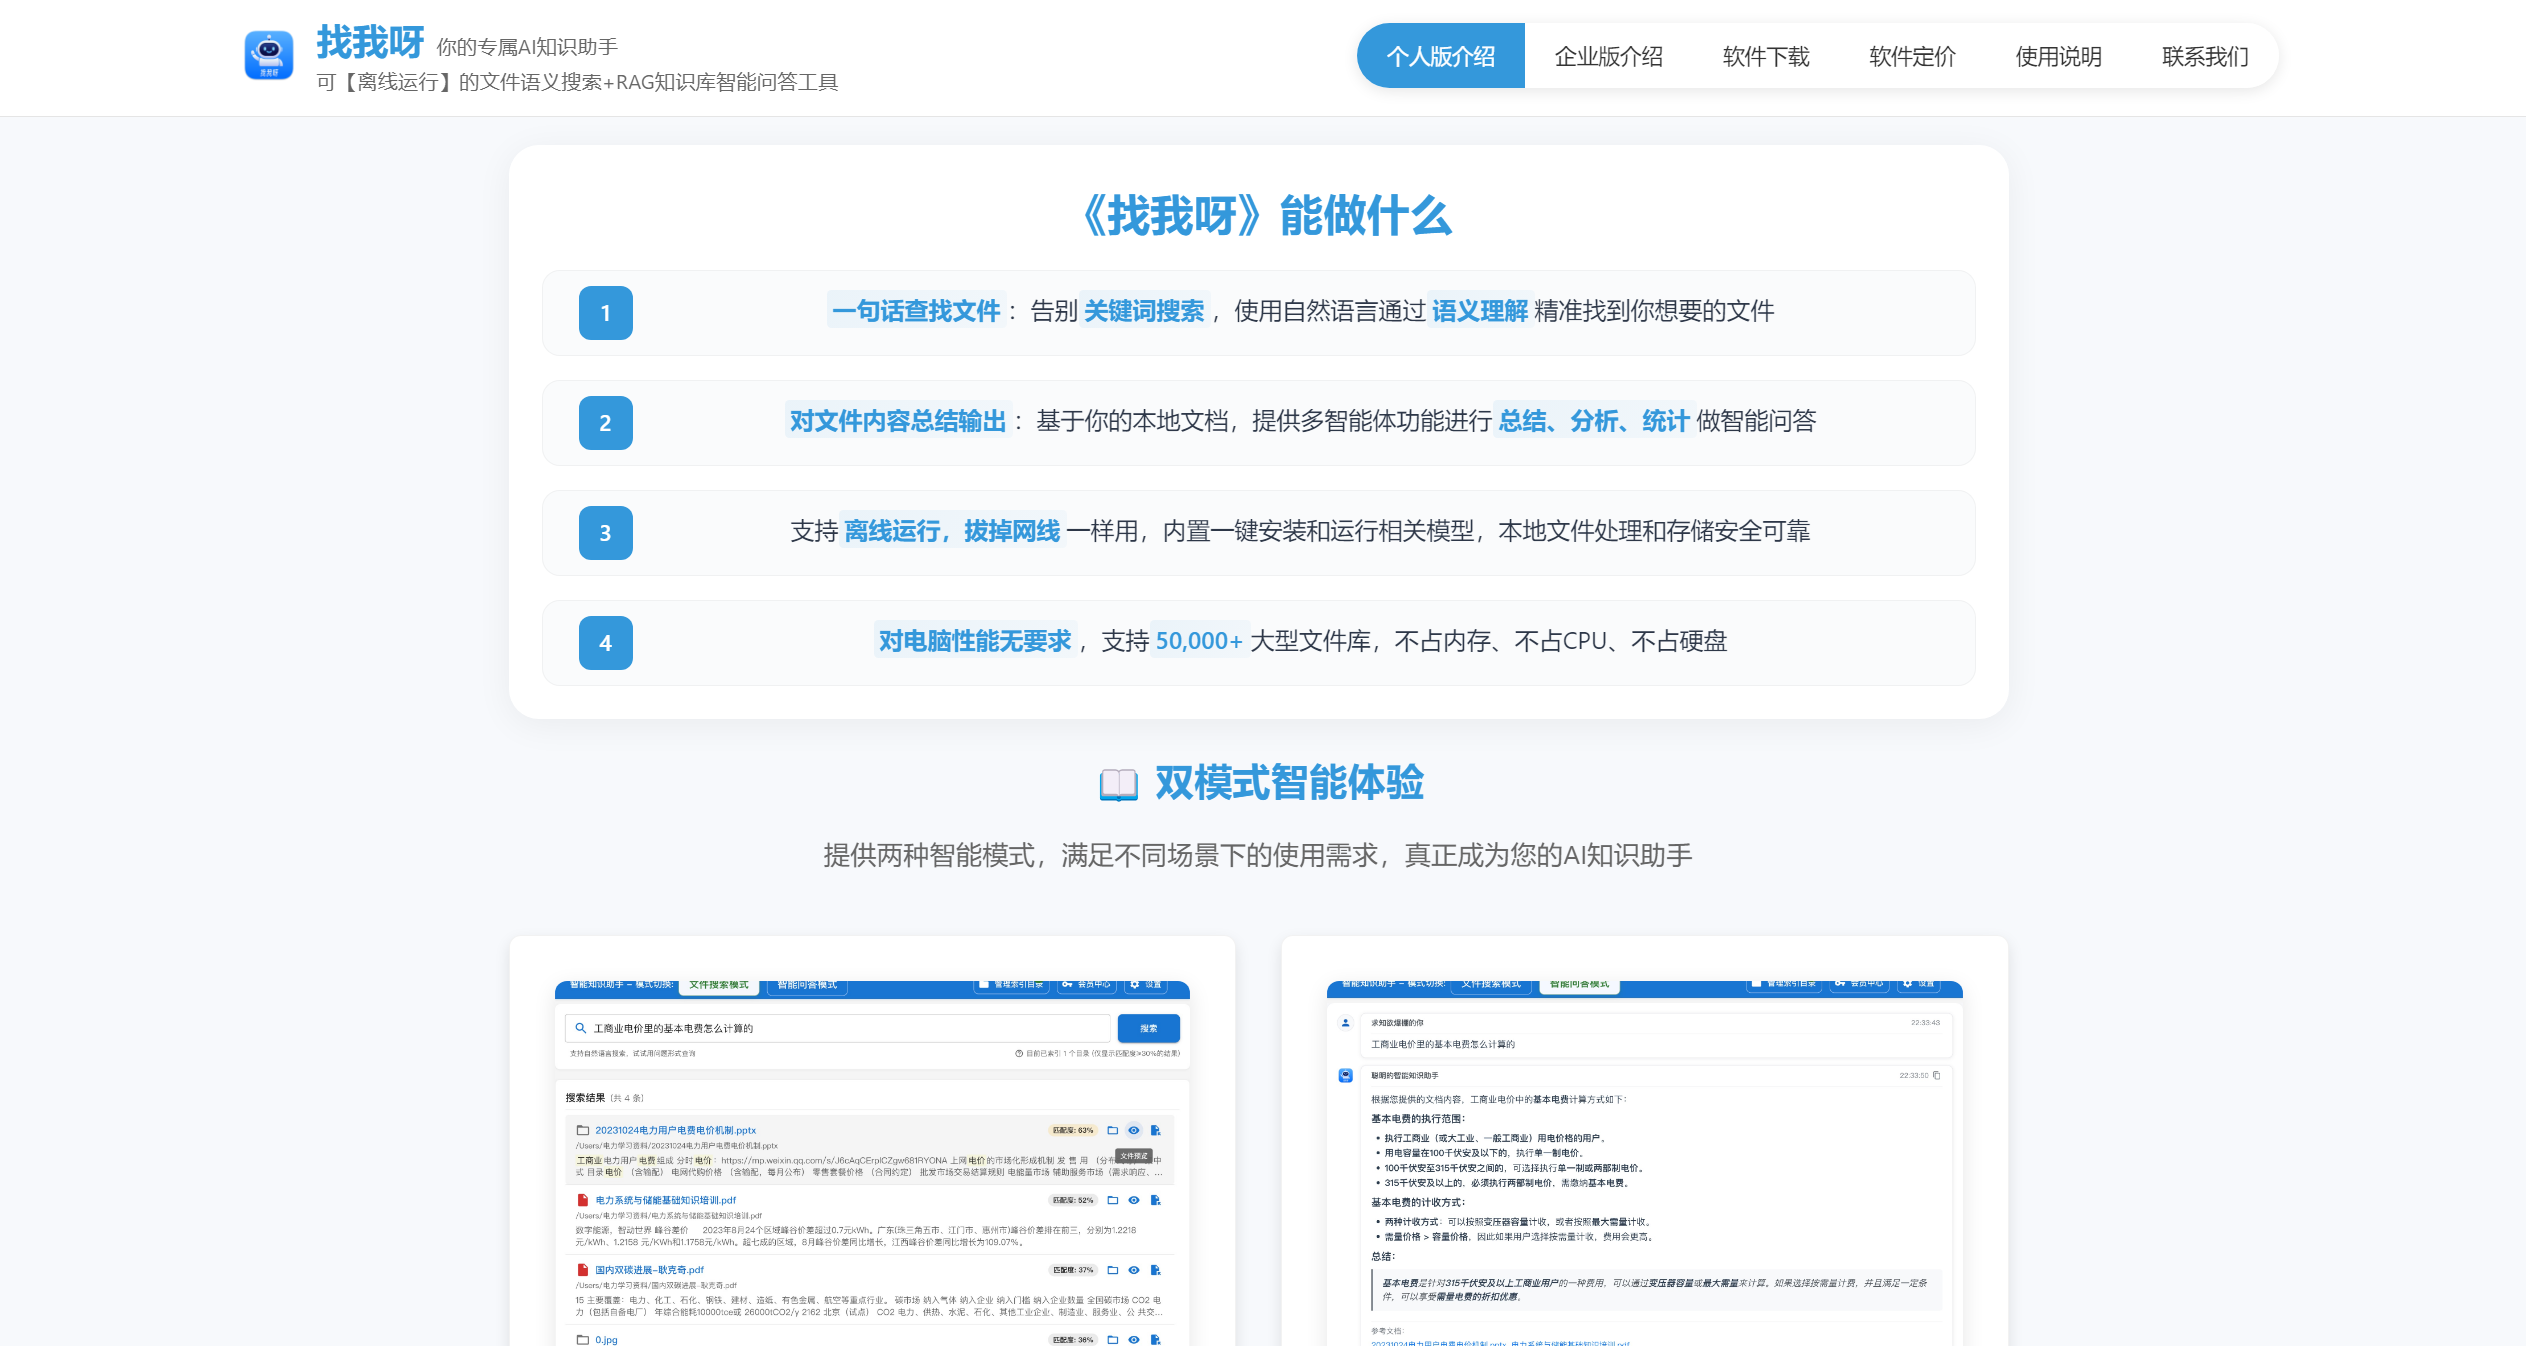
Task: Click the magnifier icon inside the search bar
Action: (580, 1028)
